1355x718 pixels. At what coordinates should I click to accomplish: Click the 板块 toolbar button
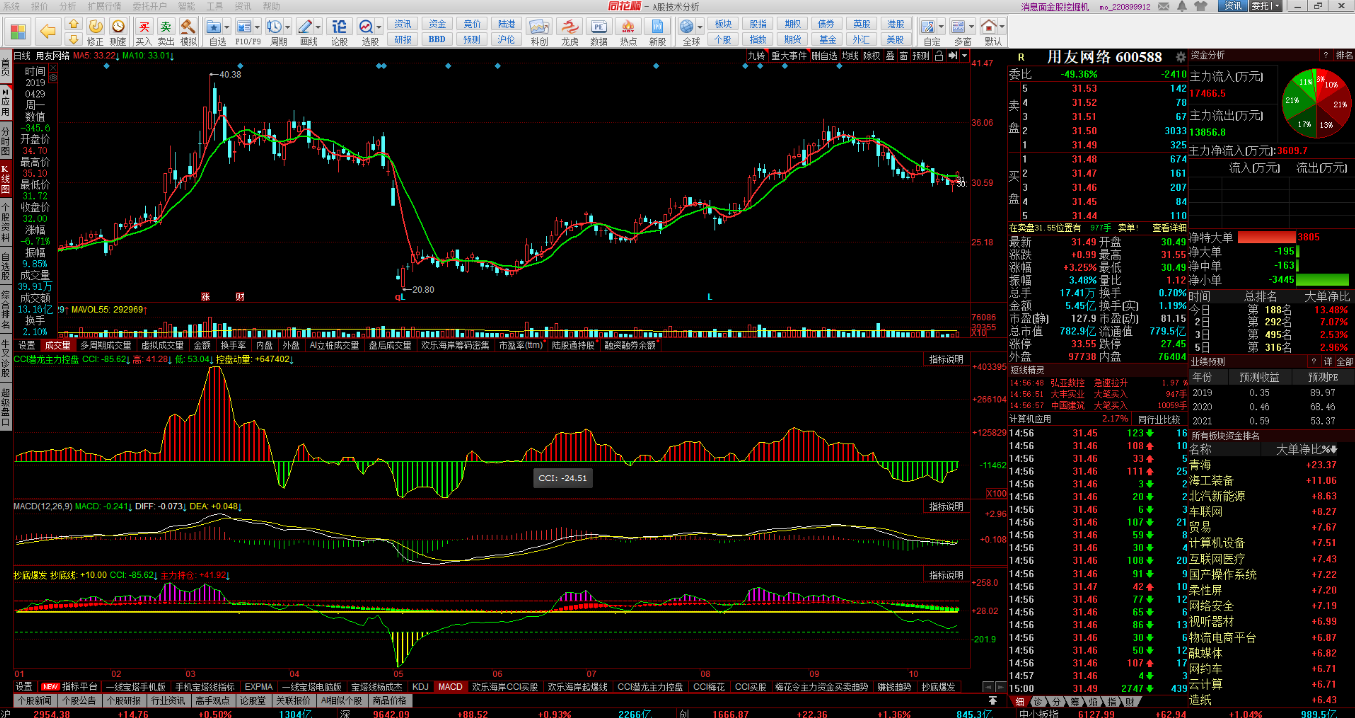(x=723, y=23)
